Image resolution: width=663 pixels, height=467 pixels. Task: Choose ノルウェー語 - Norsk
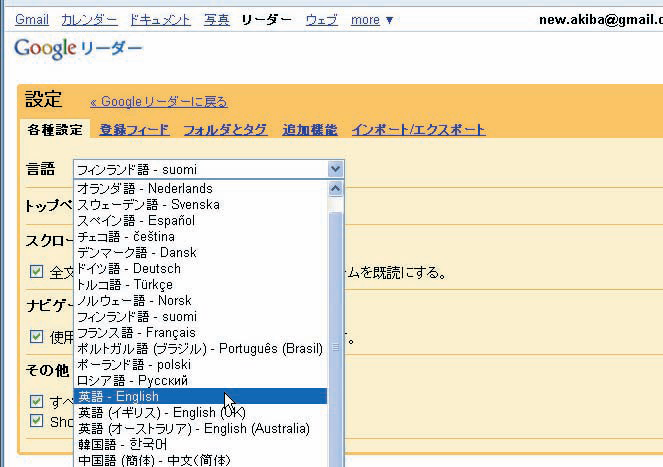(x=200, y=300)
